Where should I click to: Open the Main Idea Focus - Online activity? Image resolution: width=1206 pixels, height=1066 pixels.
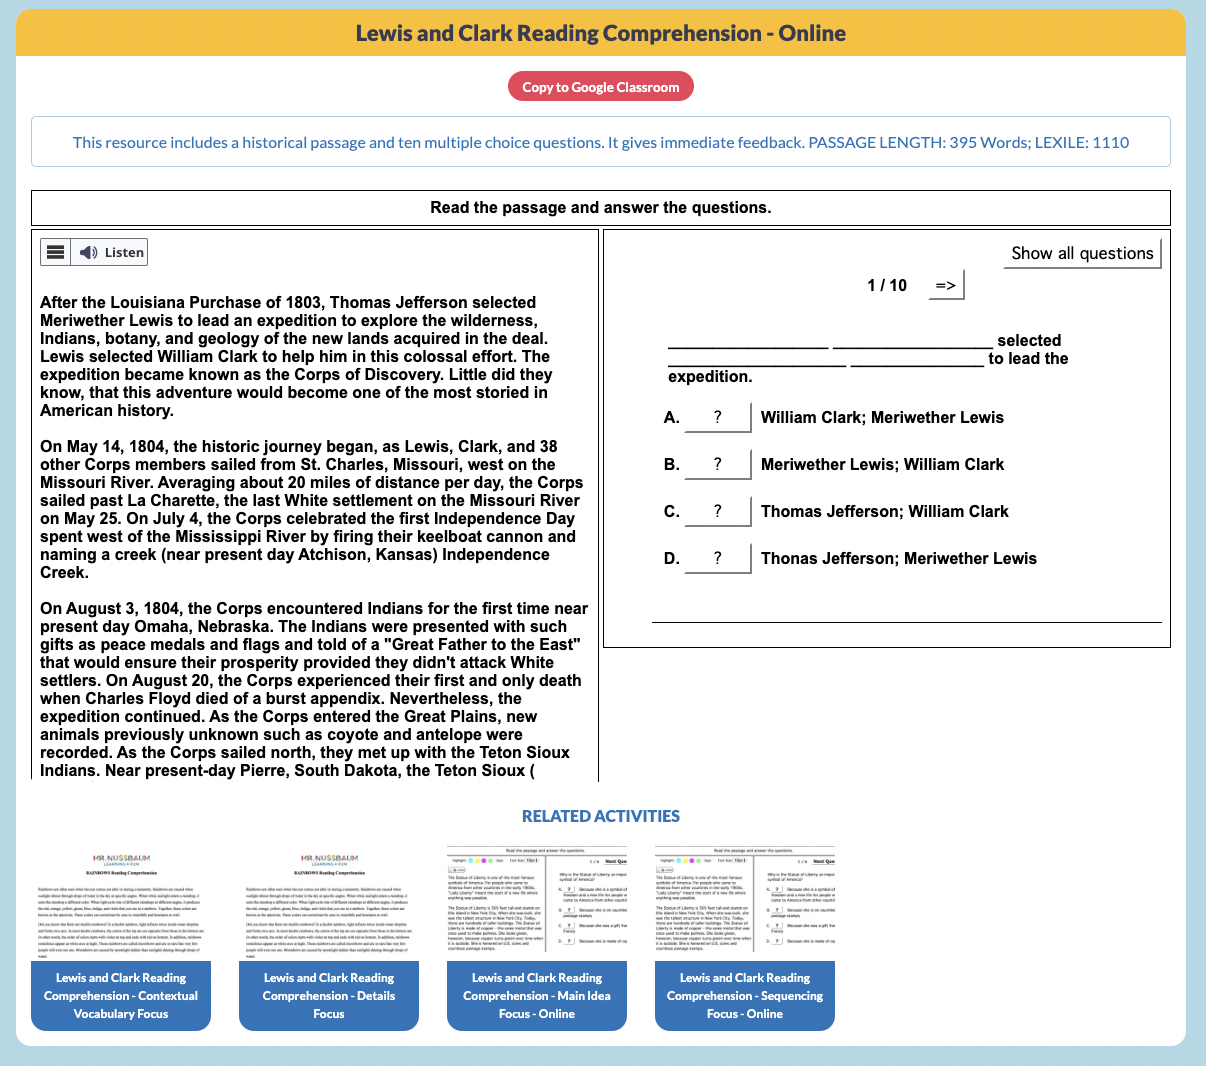(x=536, y=995)
